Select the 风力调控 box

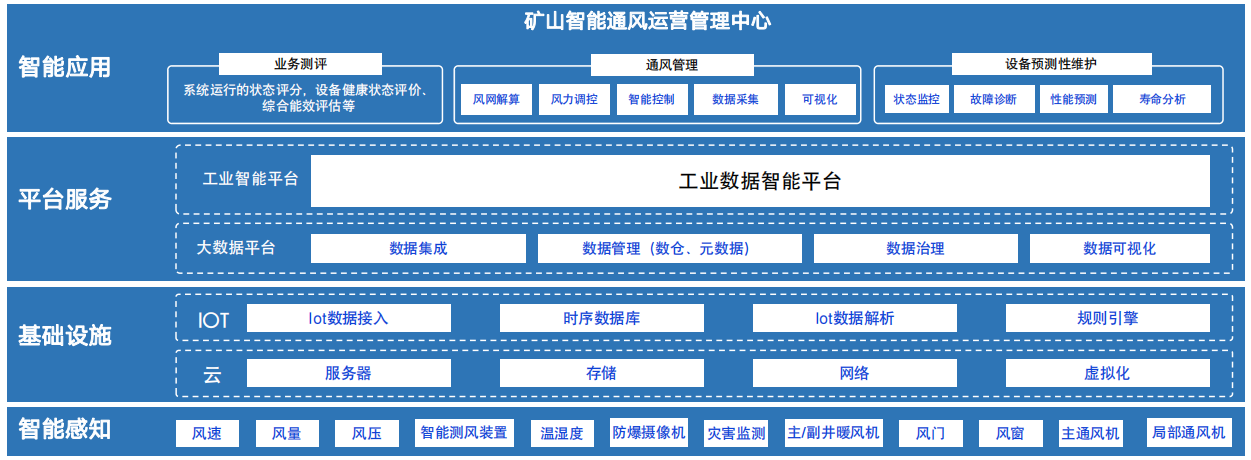[574, 99]
